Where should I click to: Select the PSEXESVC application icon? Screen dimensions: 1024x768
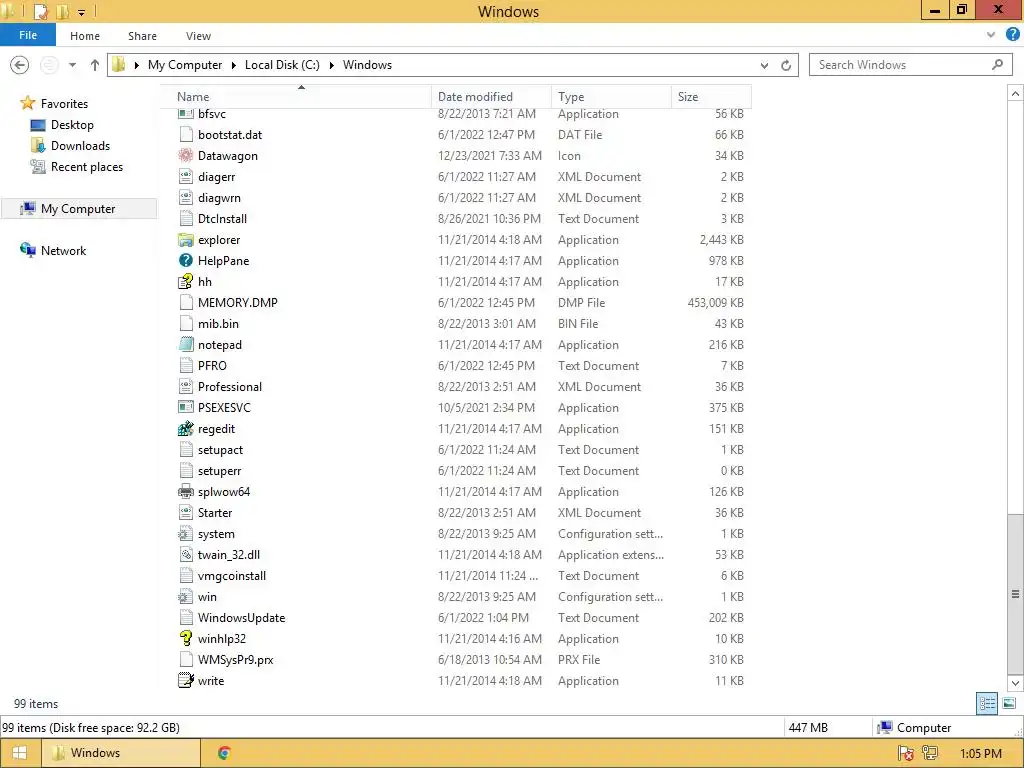(186, 408)
